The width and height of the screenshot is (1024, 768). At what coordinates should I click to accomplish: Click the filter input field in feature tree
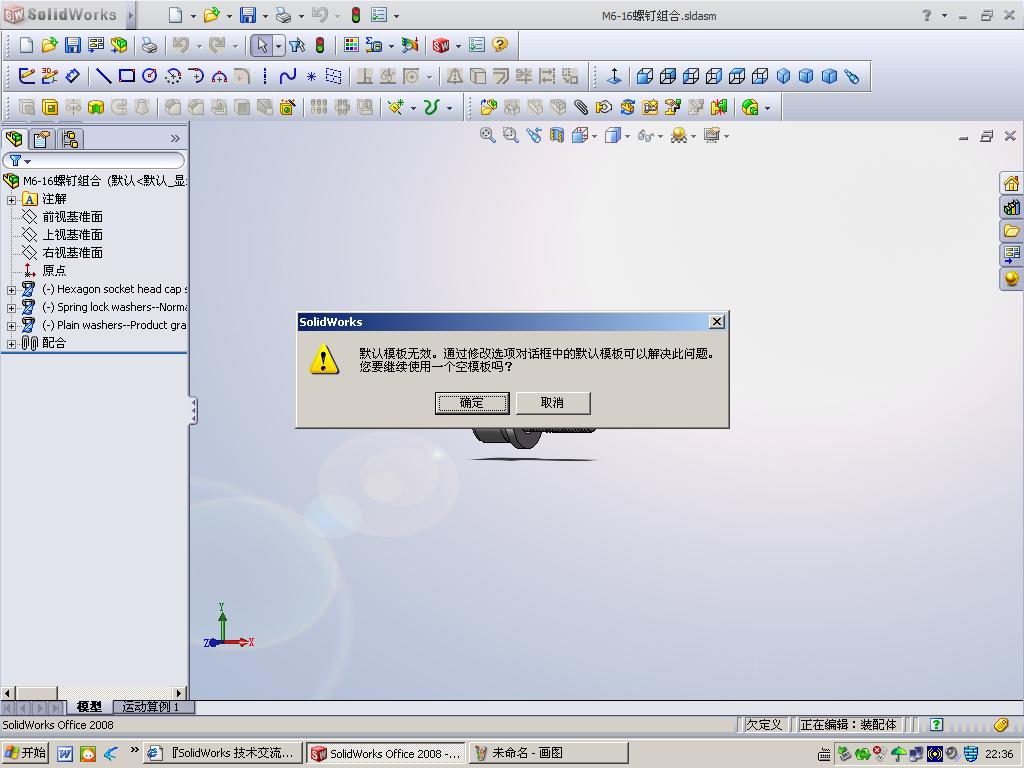95,161
